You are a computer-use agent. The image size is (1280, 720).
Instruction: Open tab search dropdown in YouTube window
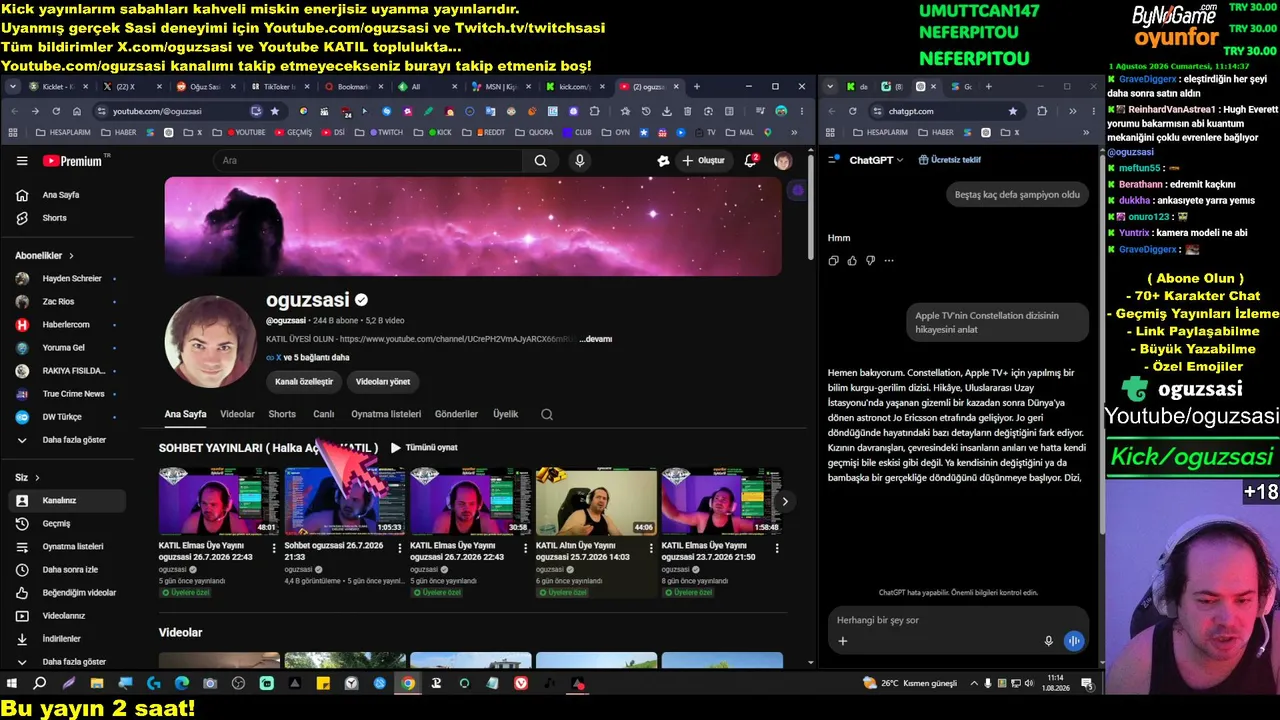coord(13,87)
